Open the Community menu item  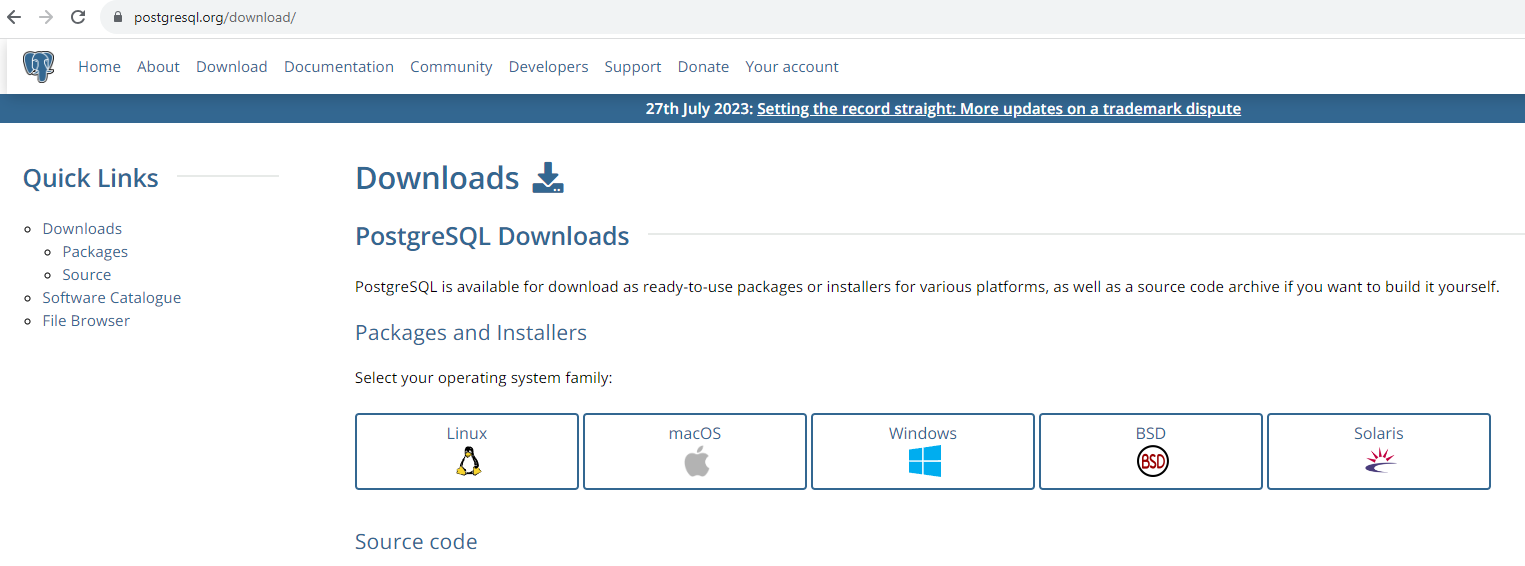click(451, 67)
